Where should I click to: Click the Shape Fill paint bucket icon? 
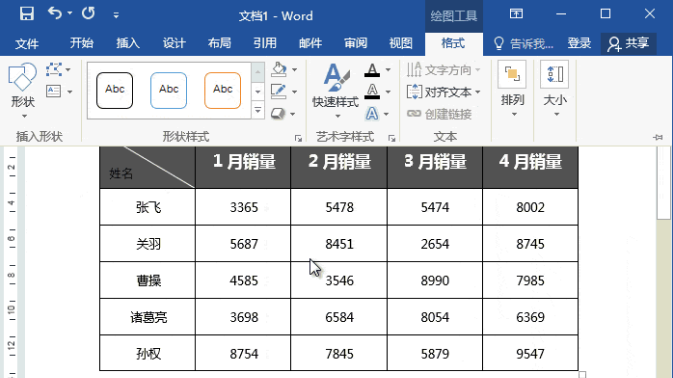(x=279, y=69)
